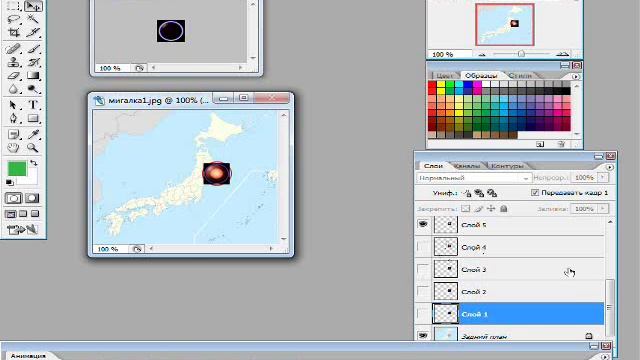Viewport: 640px width, 360px height.
Task: Select the Type tool
Action: (x=33, y=105)
